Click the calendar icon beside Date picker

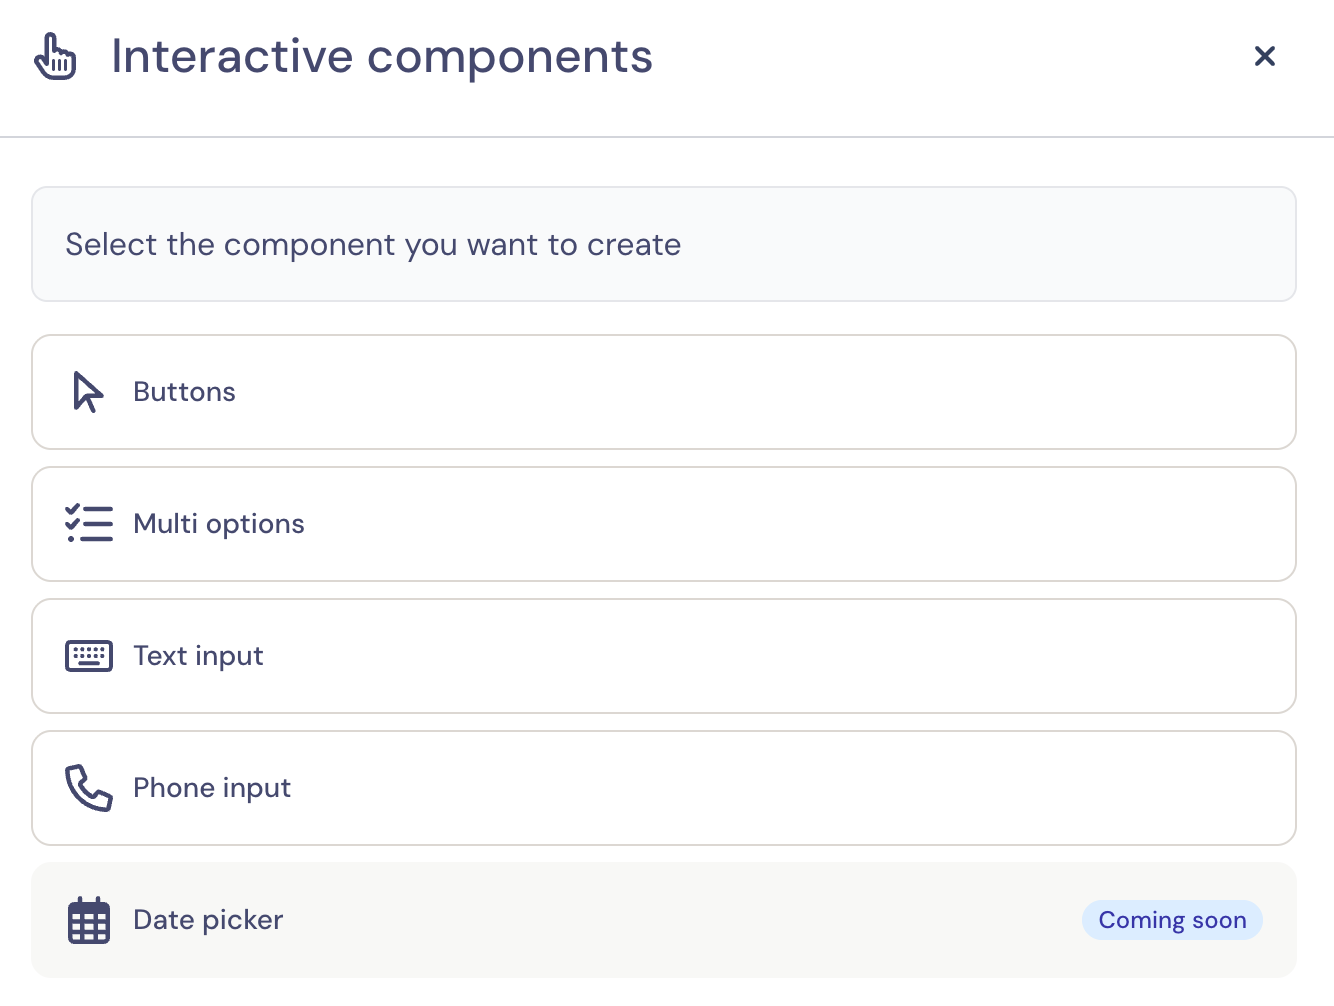pyautogui.click(x=89, y=920)
